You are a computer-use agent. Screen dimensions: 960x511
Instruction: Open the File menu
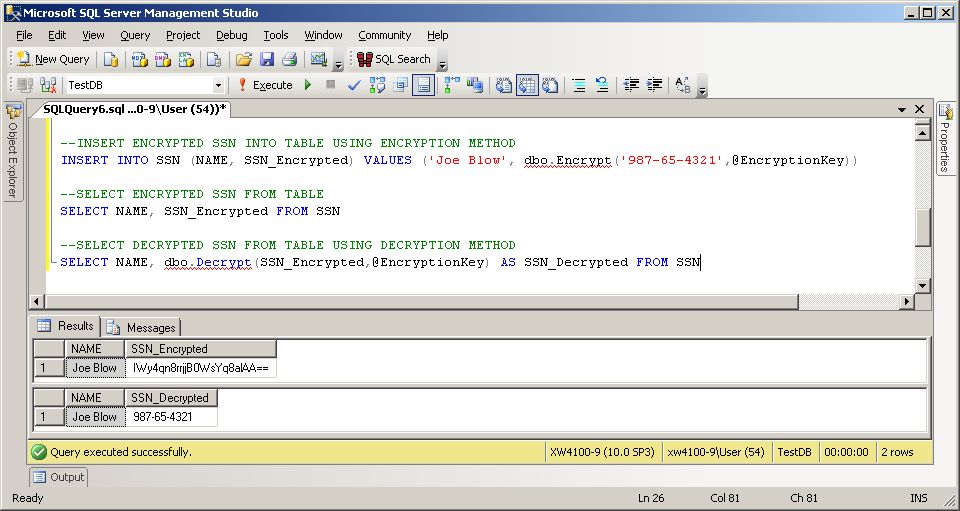(x=24, y=35)
